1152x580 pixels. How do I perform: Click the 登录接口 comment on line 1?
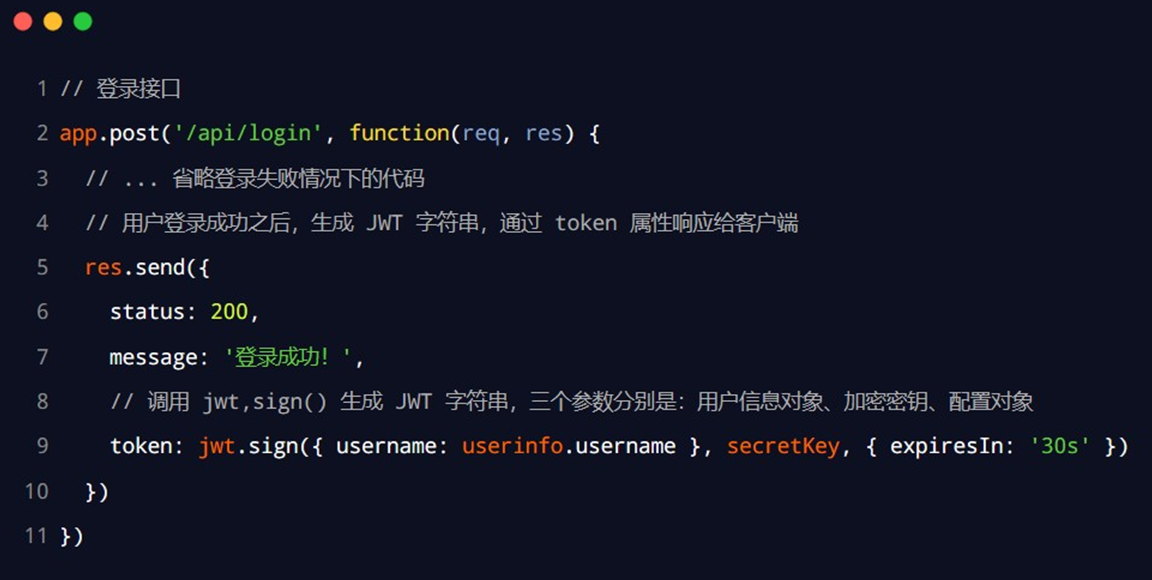[x=138, y=89]
